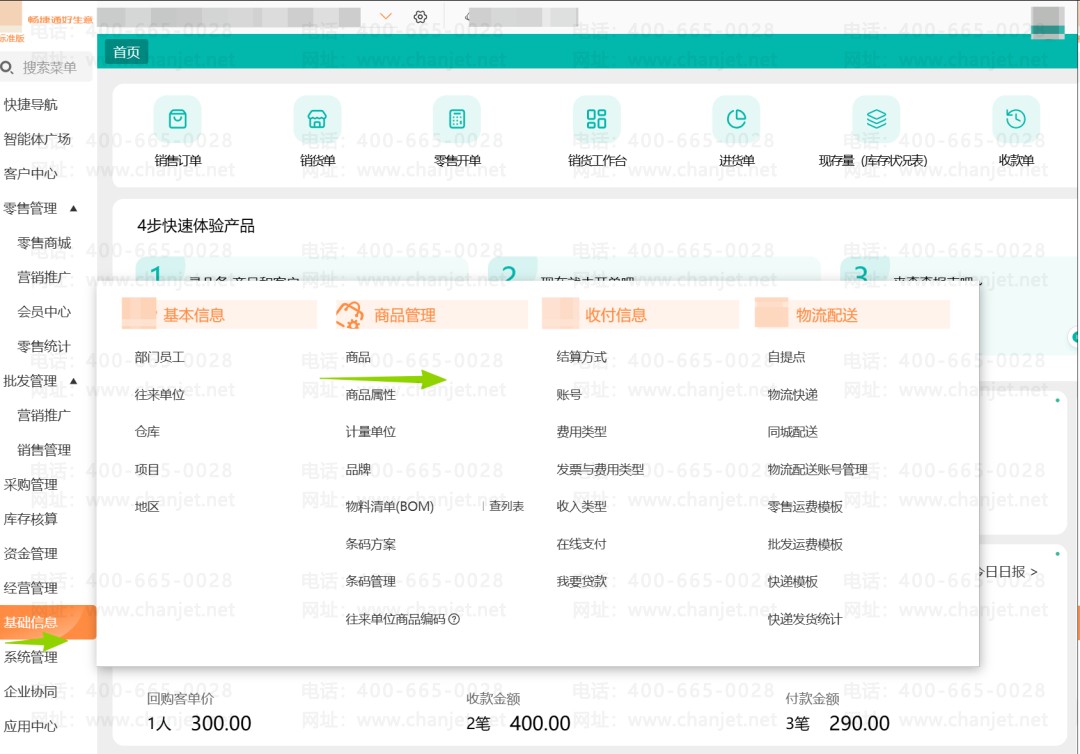
Task: Open 智能体广场 in the sidebar
Action: (37, 139)
